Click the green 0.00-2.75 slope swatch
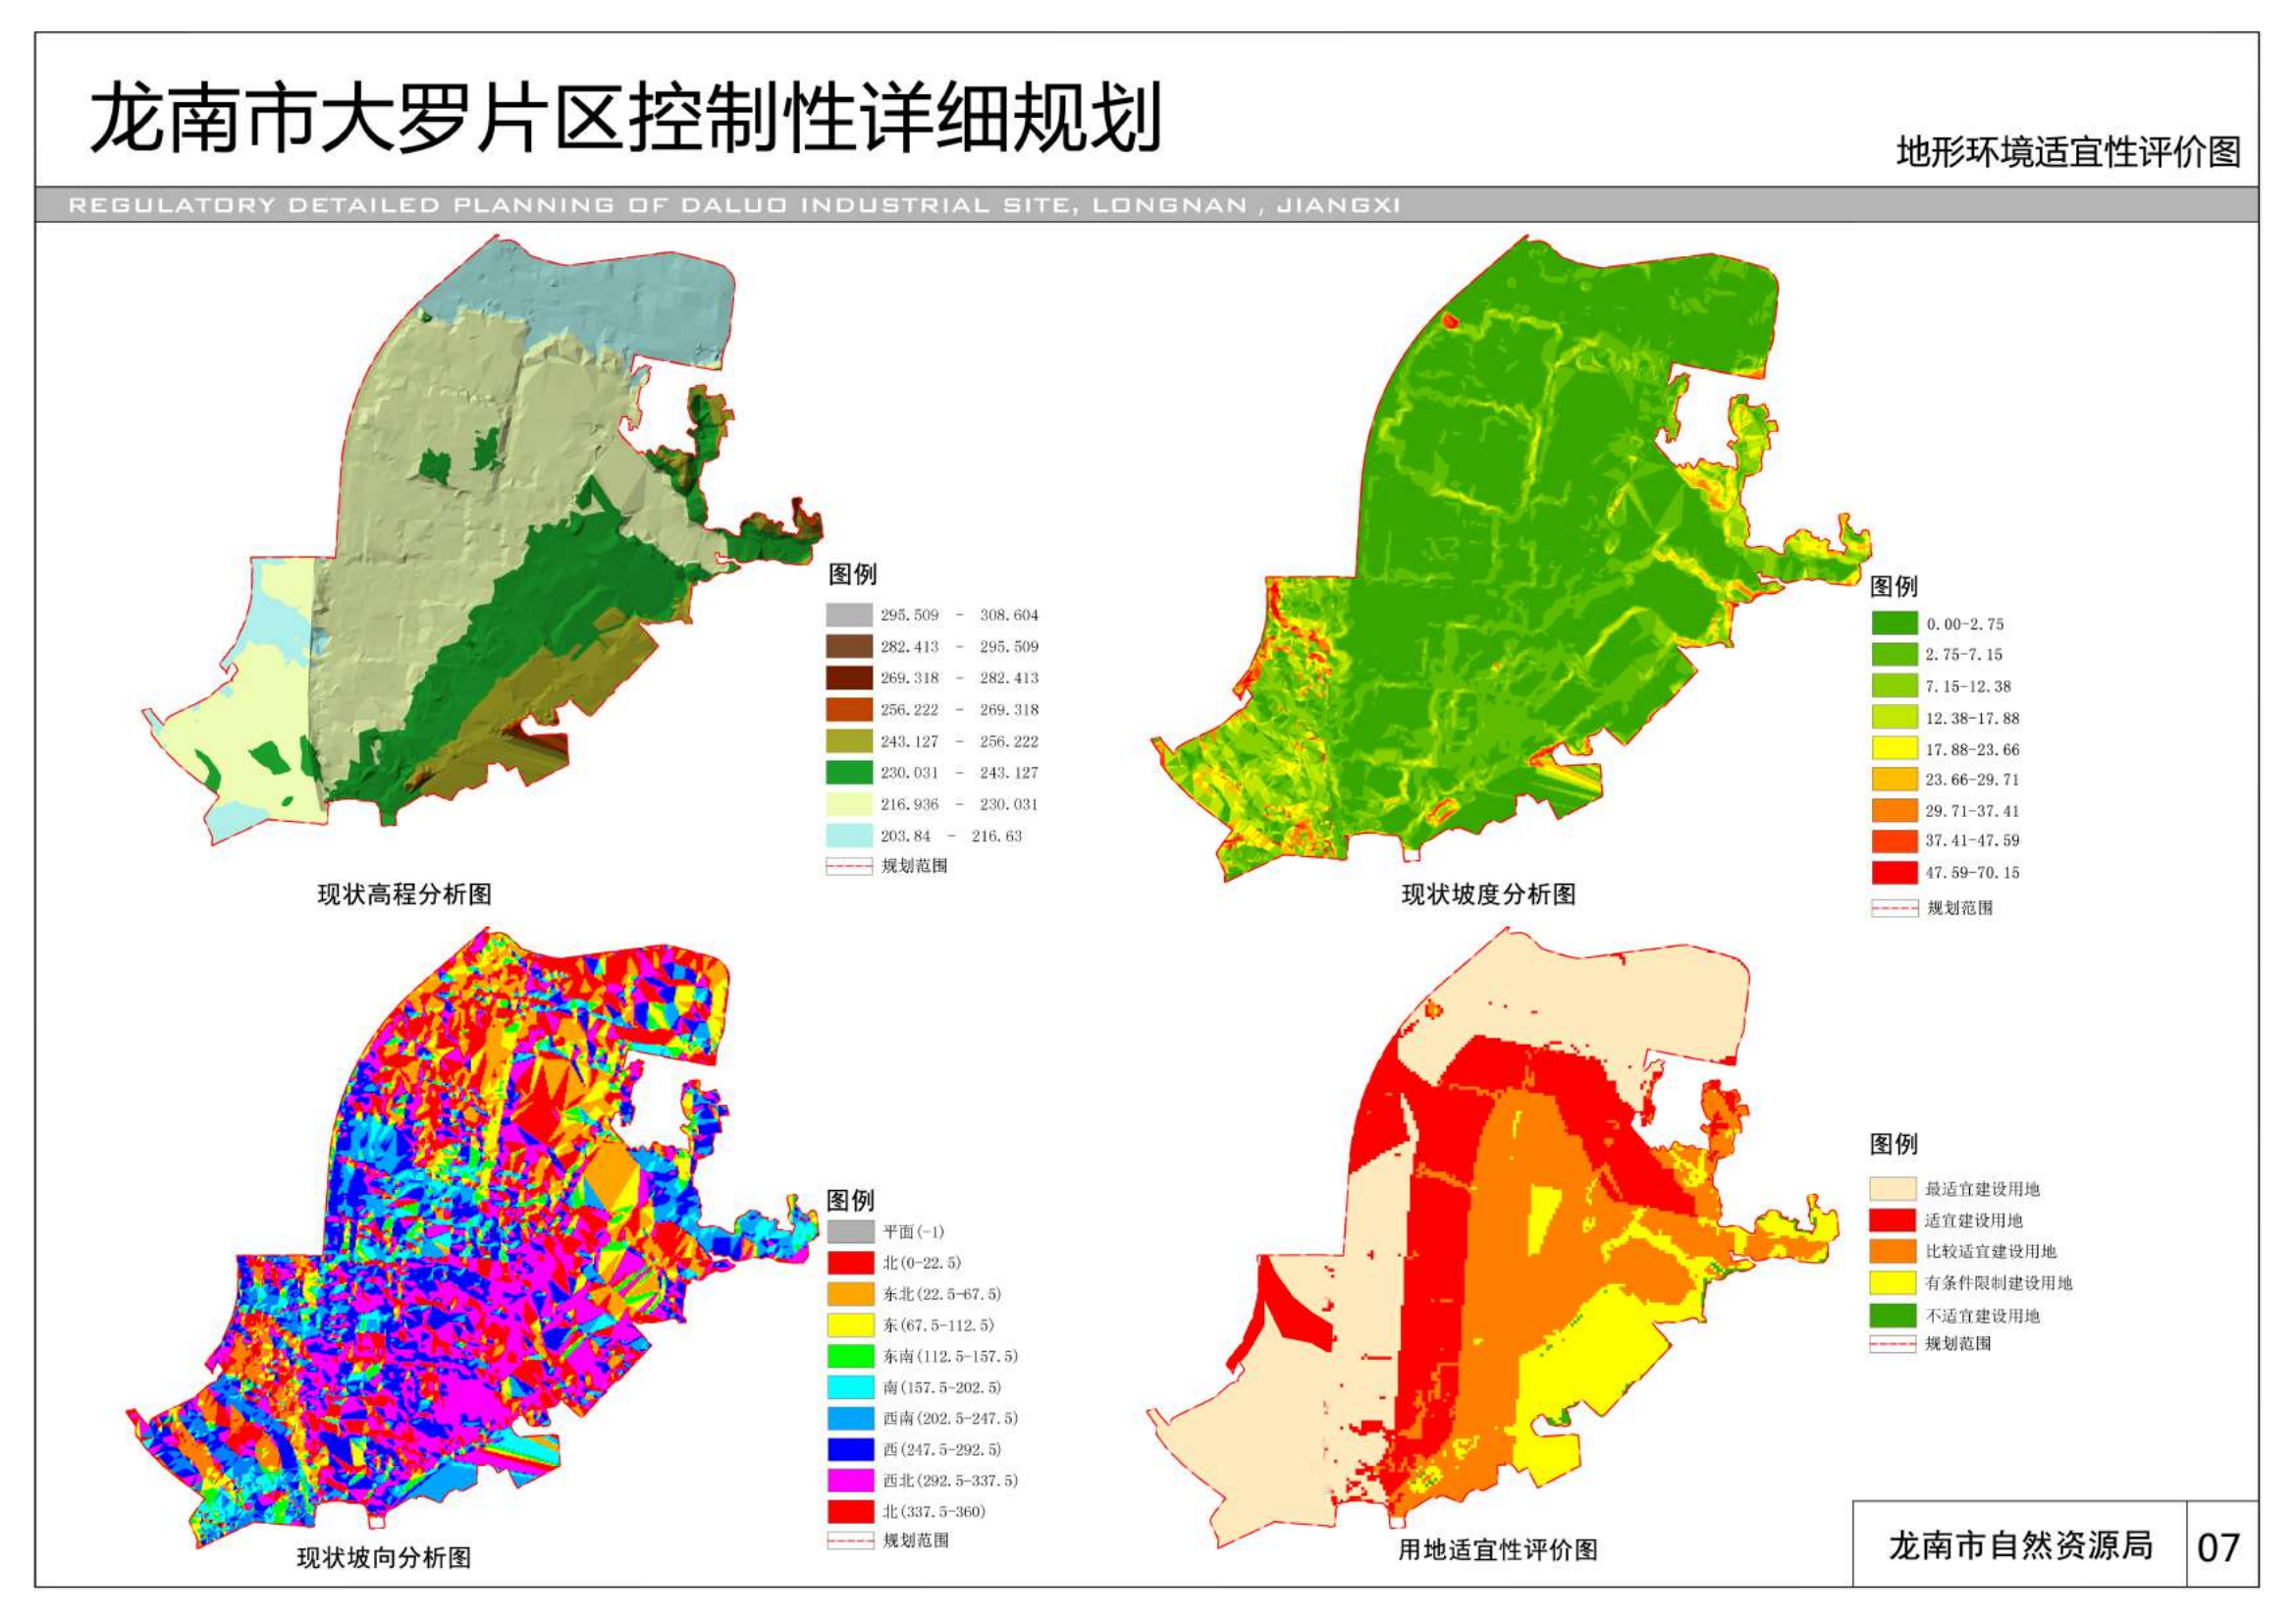 [1894, 623]
